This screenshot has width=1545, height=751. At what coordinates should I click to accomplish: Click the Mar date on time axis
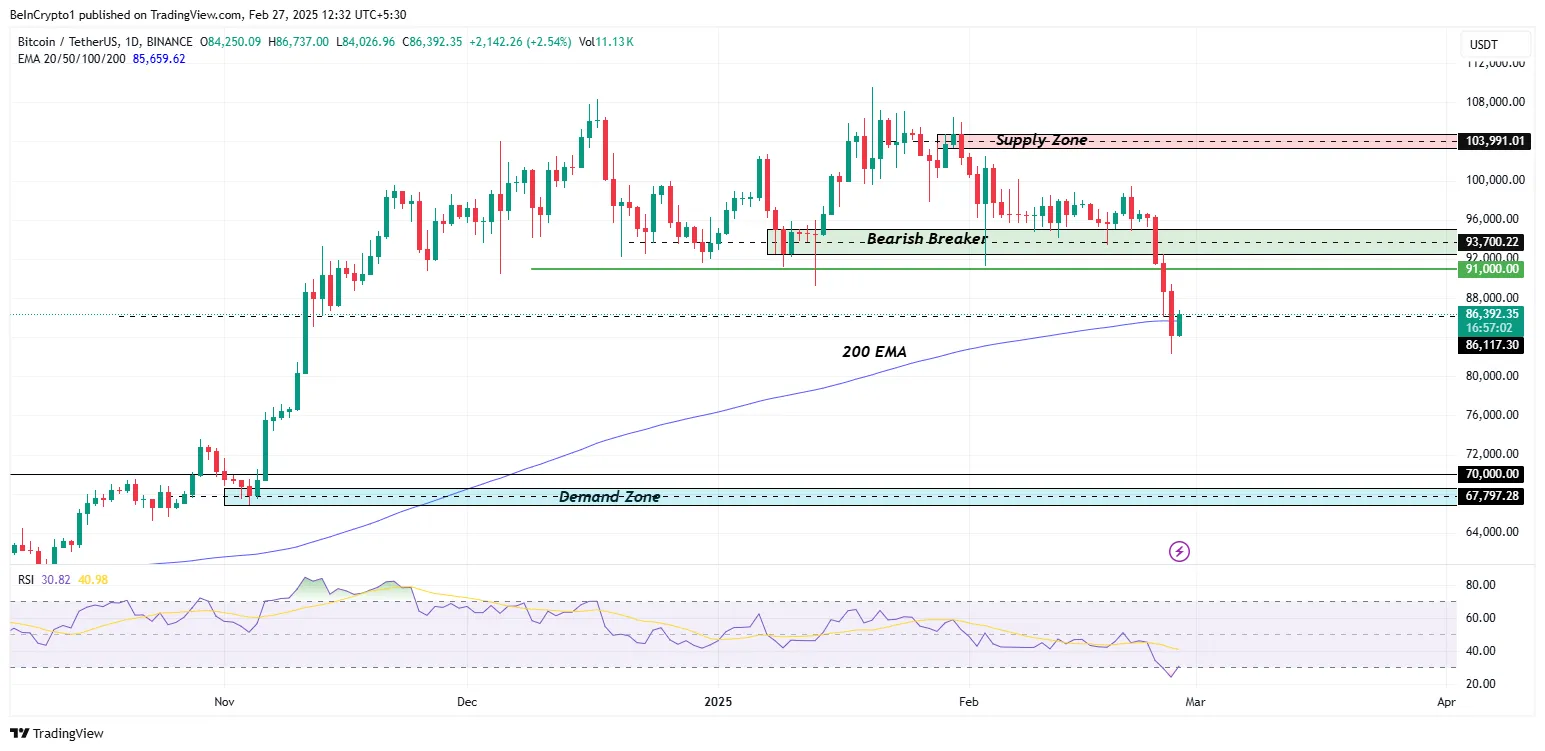[1195, 703]
